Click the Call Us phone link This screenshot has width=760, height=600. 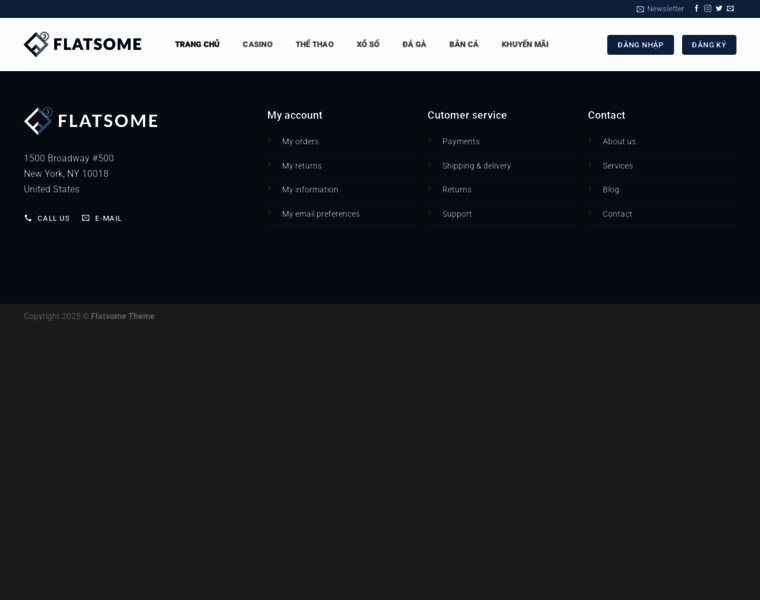coord(47,218)
